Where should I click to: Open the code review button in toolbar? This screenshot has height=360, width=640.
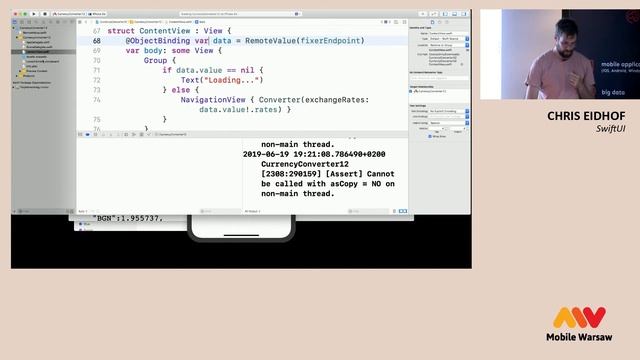click(x=434, y=14)
